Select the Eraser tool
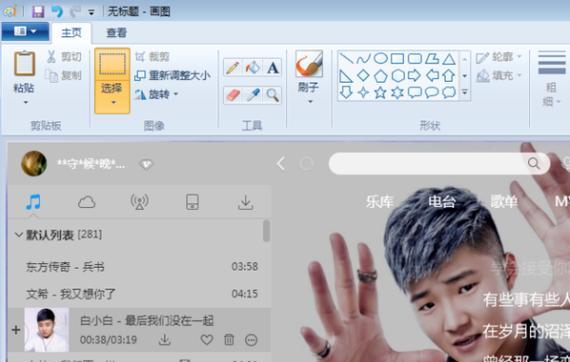Screen dimensions: 570x362 (233, 95)
